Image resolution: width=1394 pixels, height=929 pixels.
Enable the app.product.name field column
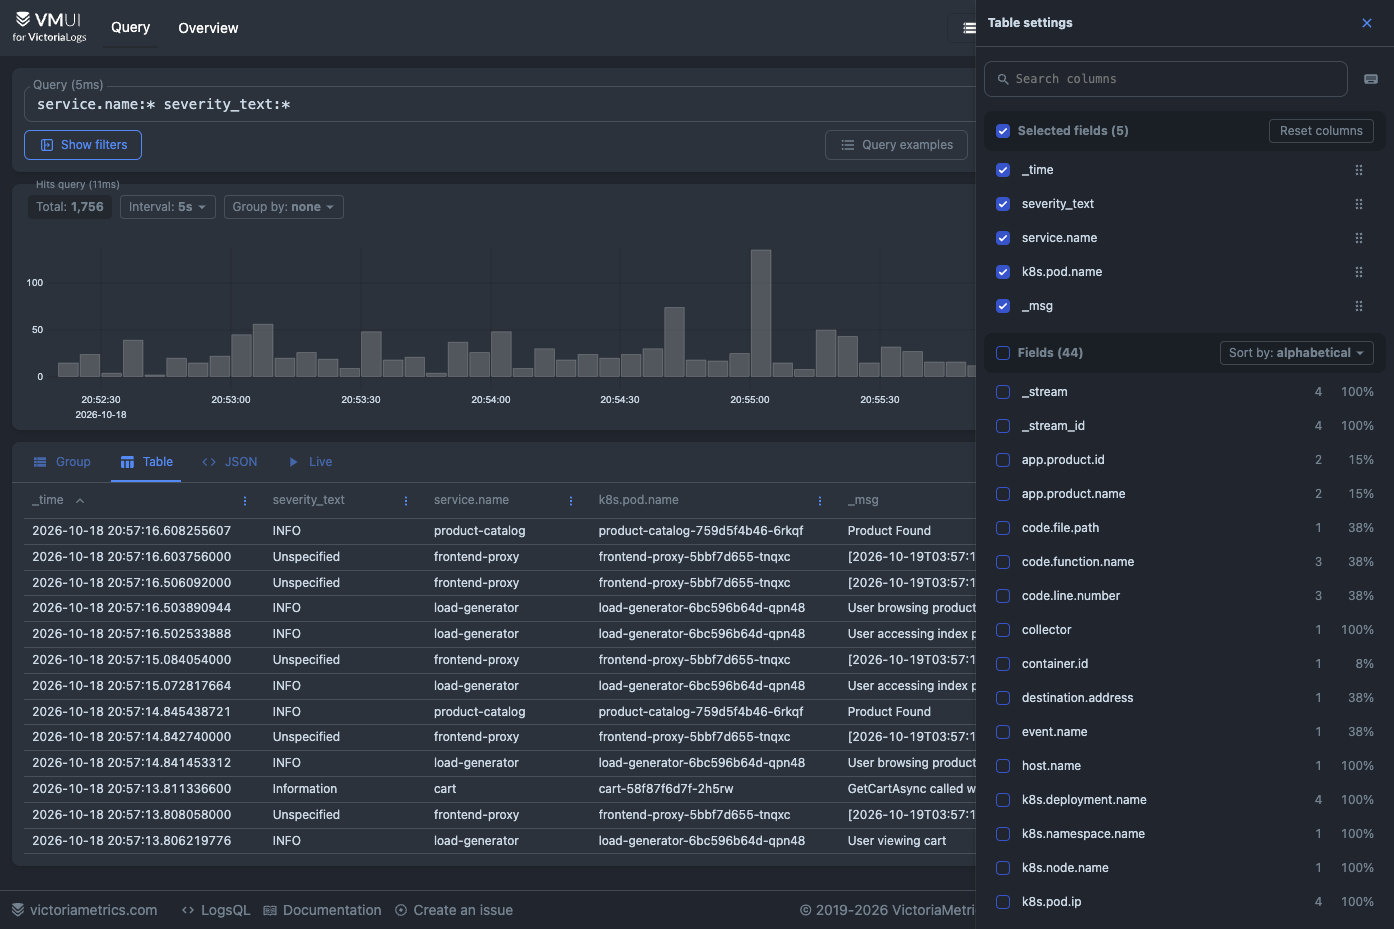tap(1003, 494)
